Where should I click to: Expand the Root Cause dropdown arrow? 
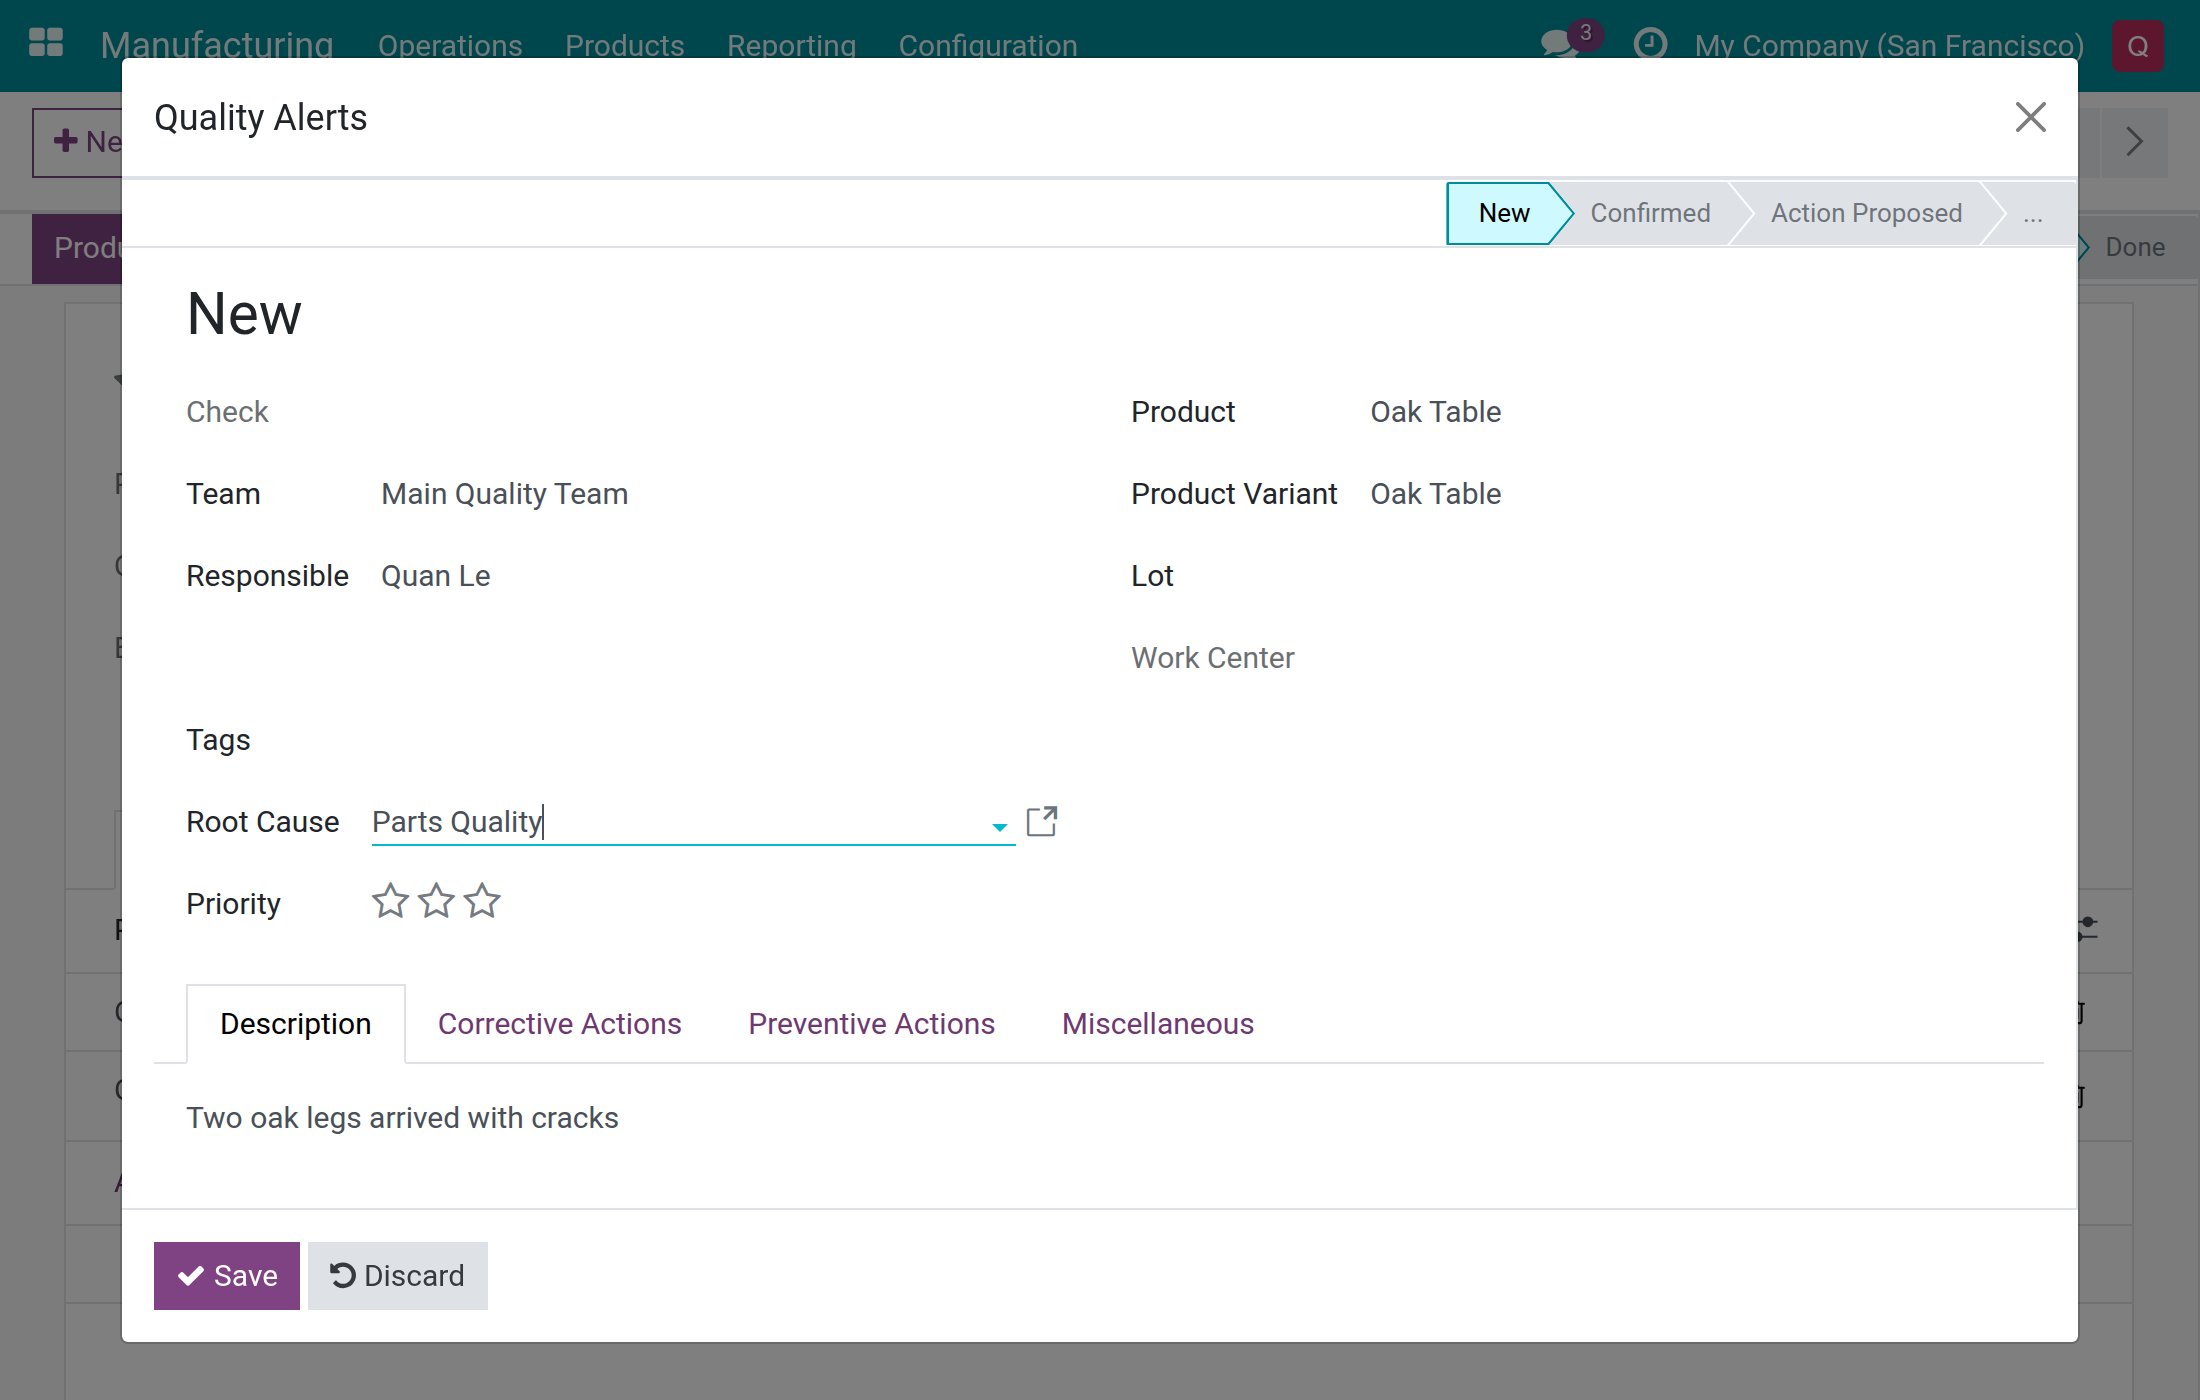point(999,826)
